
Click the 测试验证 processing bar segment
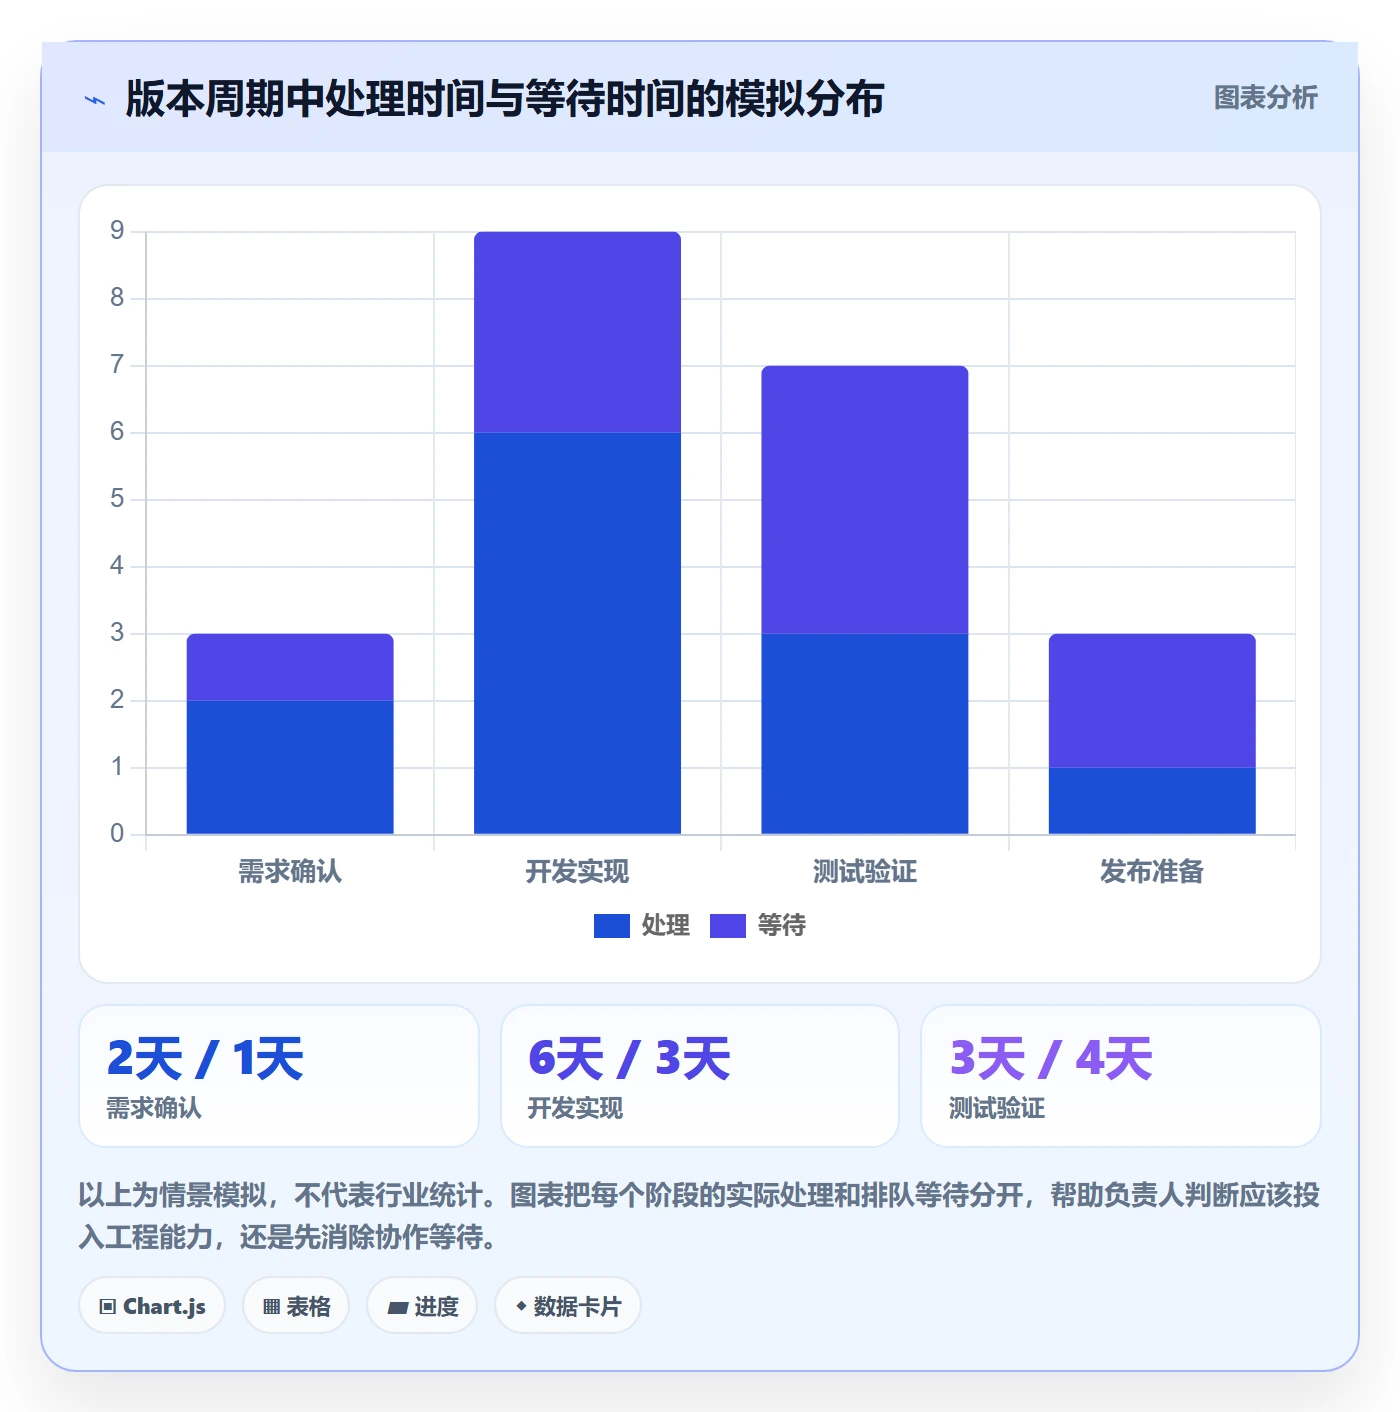865,733
